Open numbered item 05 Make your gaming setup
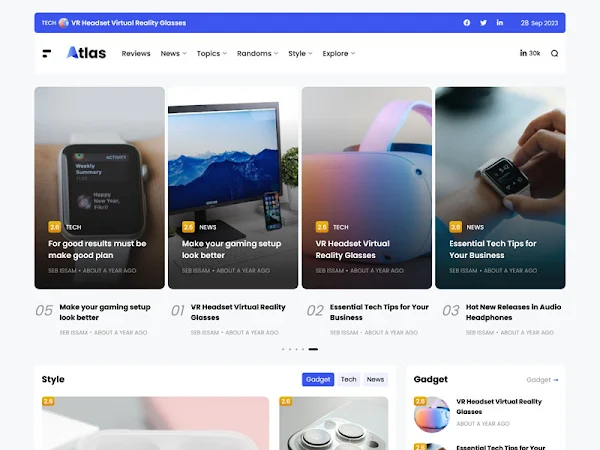The image size is (600, 450). click(105, 312)
